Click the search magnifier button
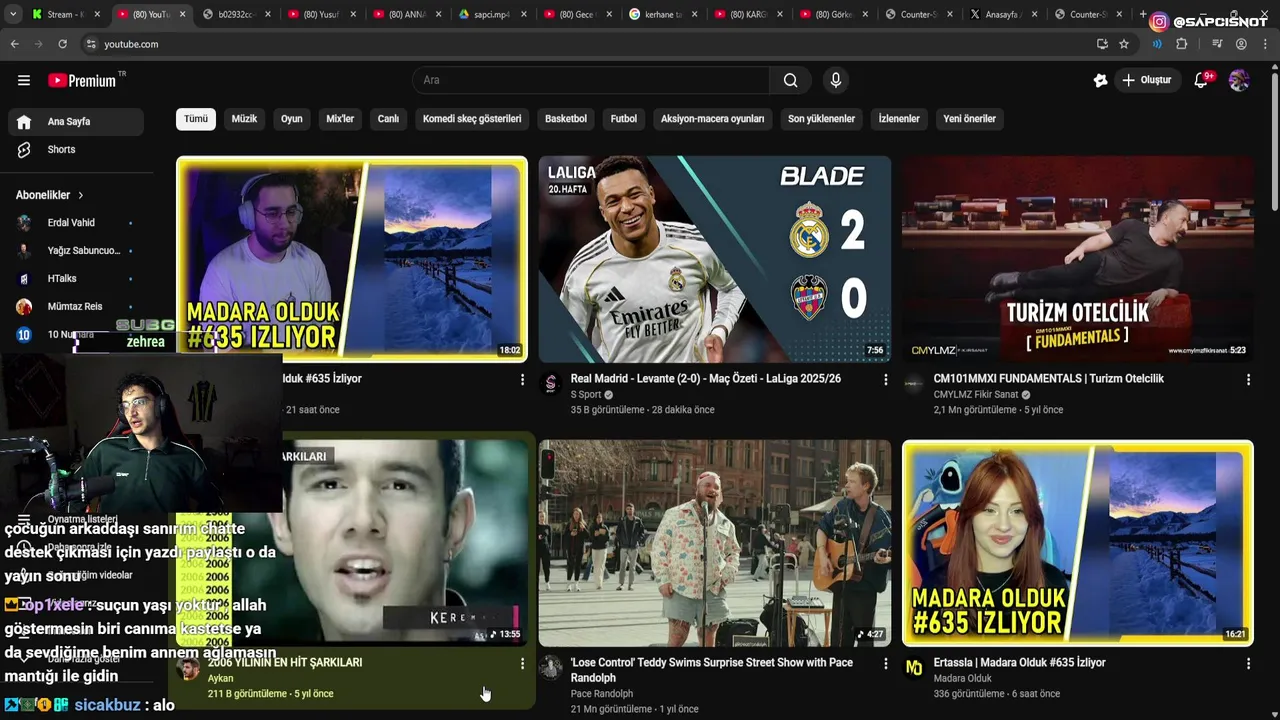The height and width of the screenshot is (720, 1280). click(x=791, y=80)
